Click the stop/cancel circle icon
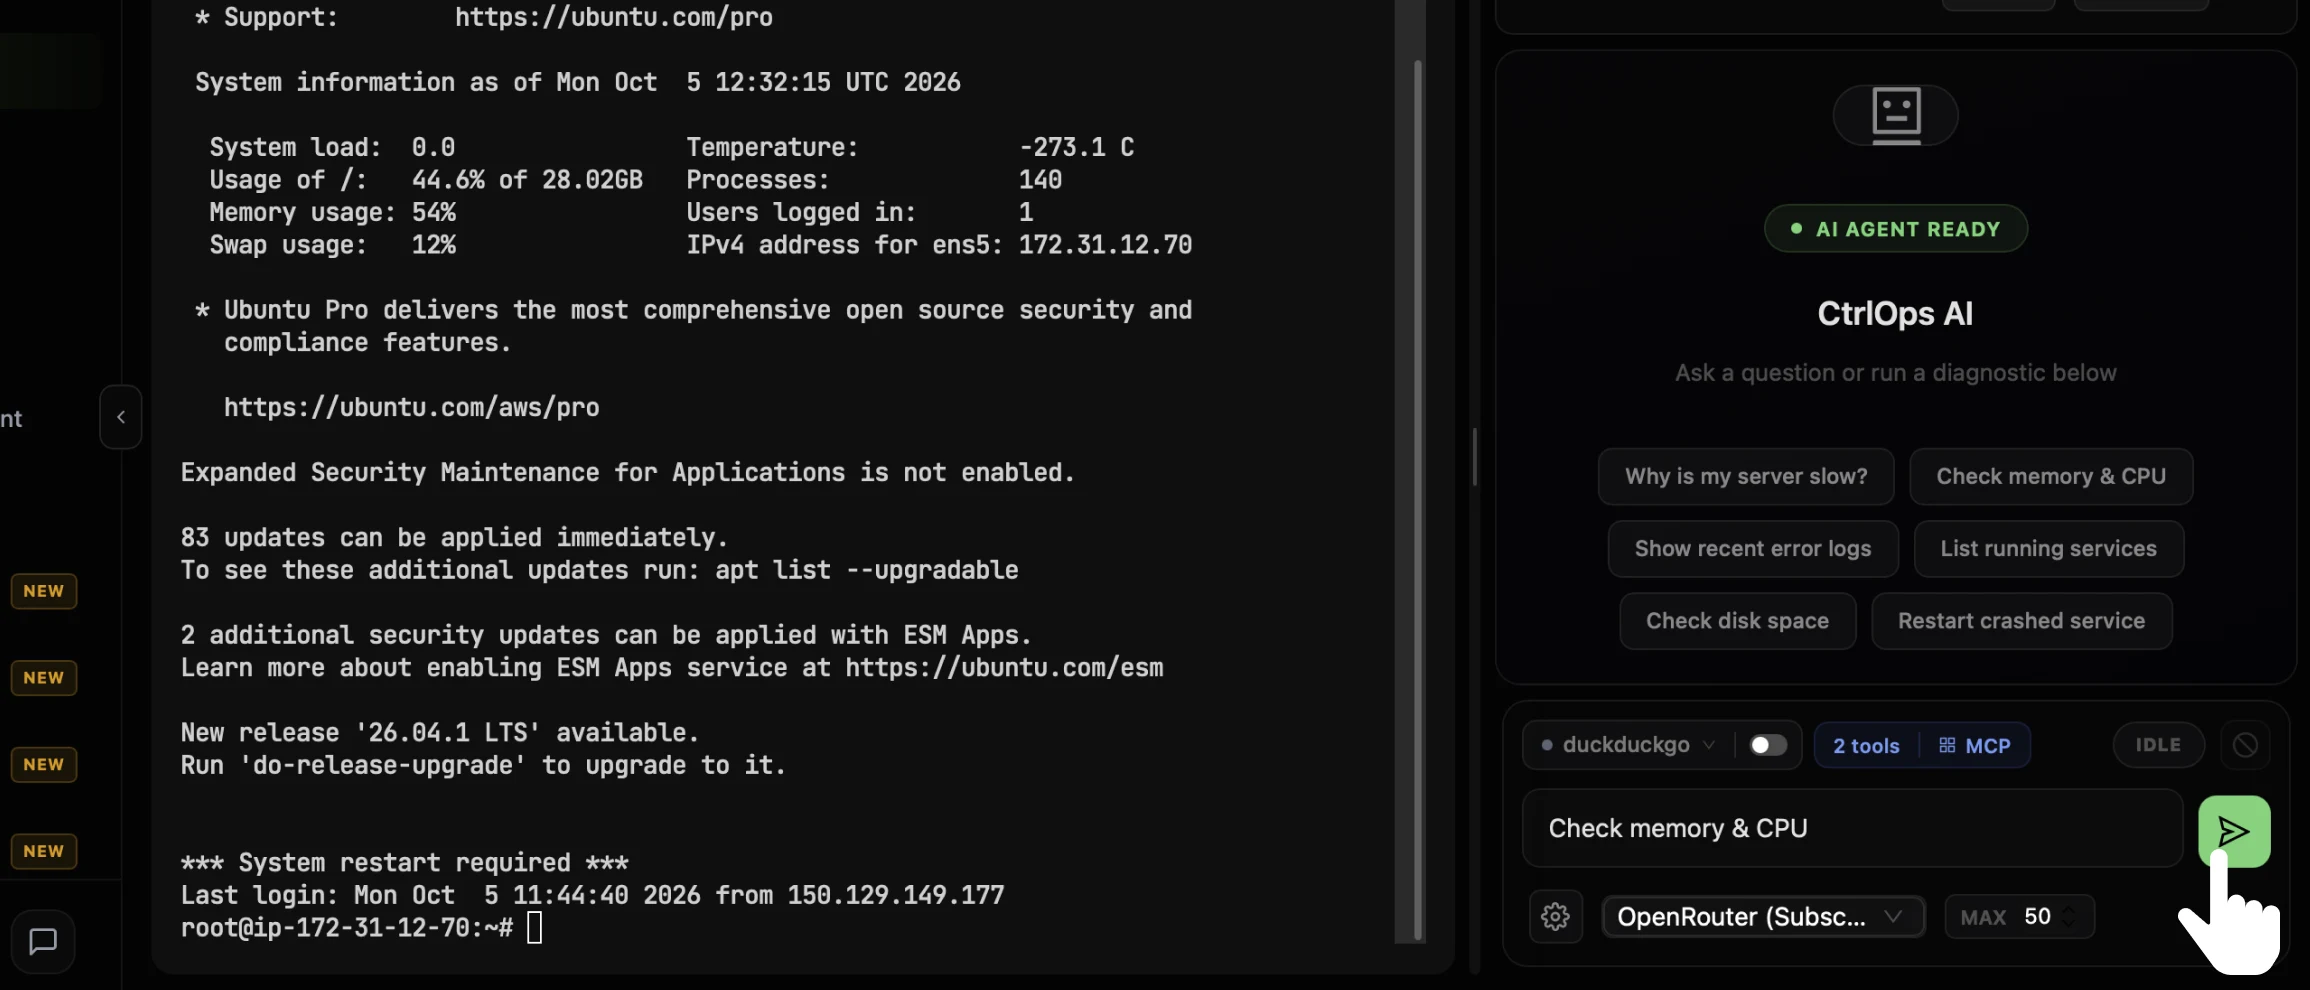 tap(2245, 745)
